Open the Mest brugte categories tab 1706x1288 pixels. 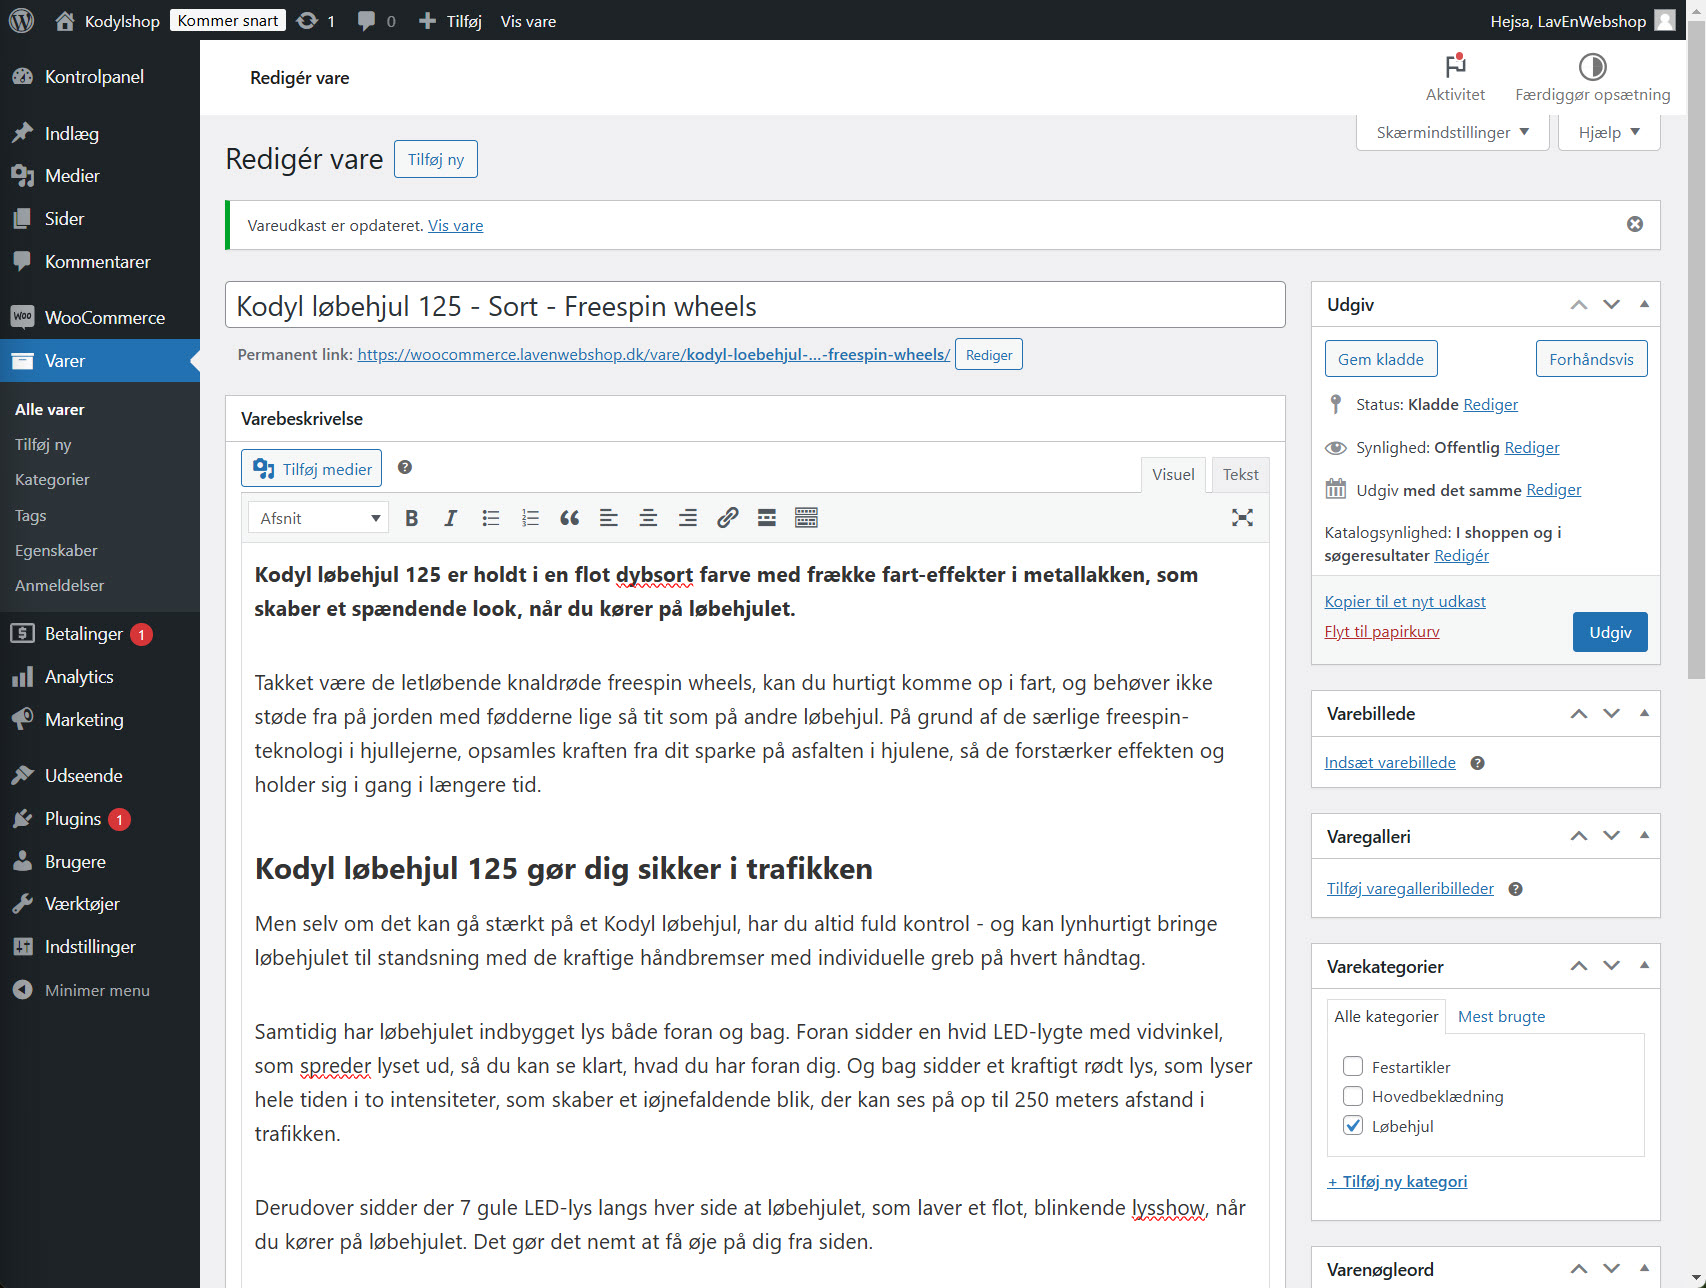point(1501,1016)
